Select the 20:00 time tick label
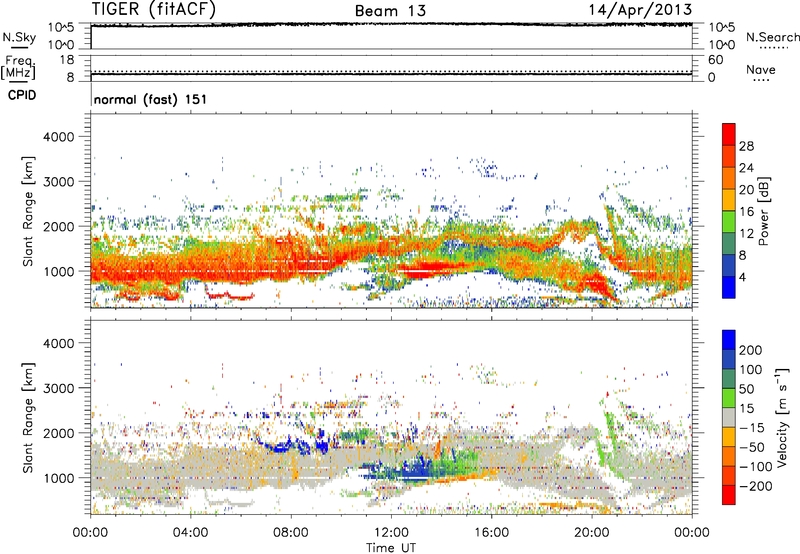This screenshot has height=554, width=800. coord(592,533)
